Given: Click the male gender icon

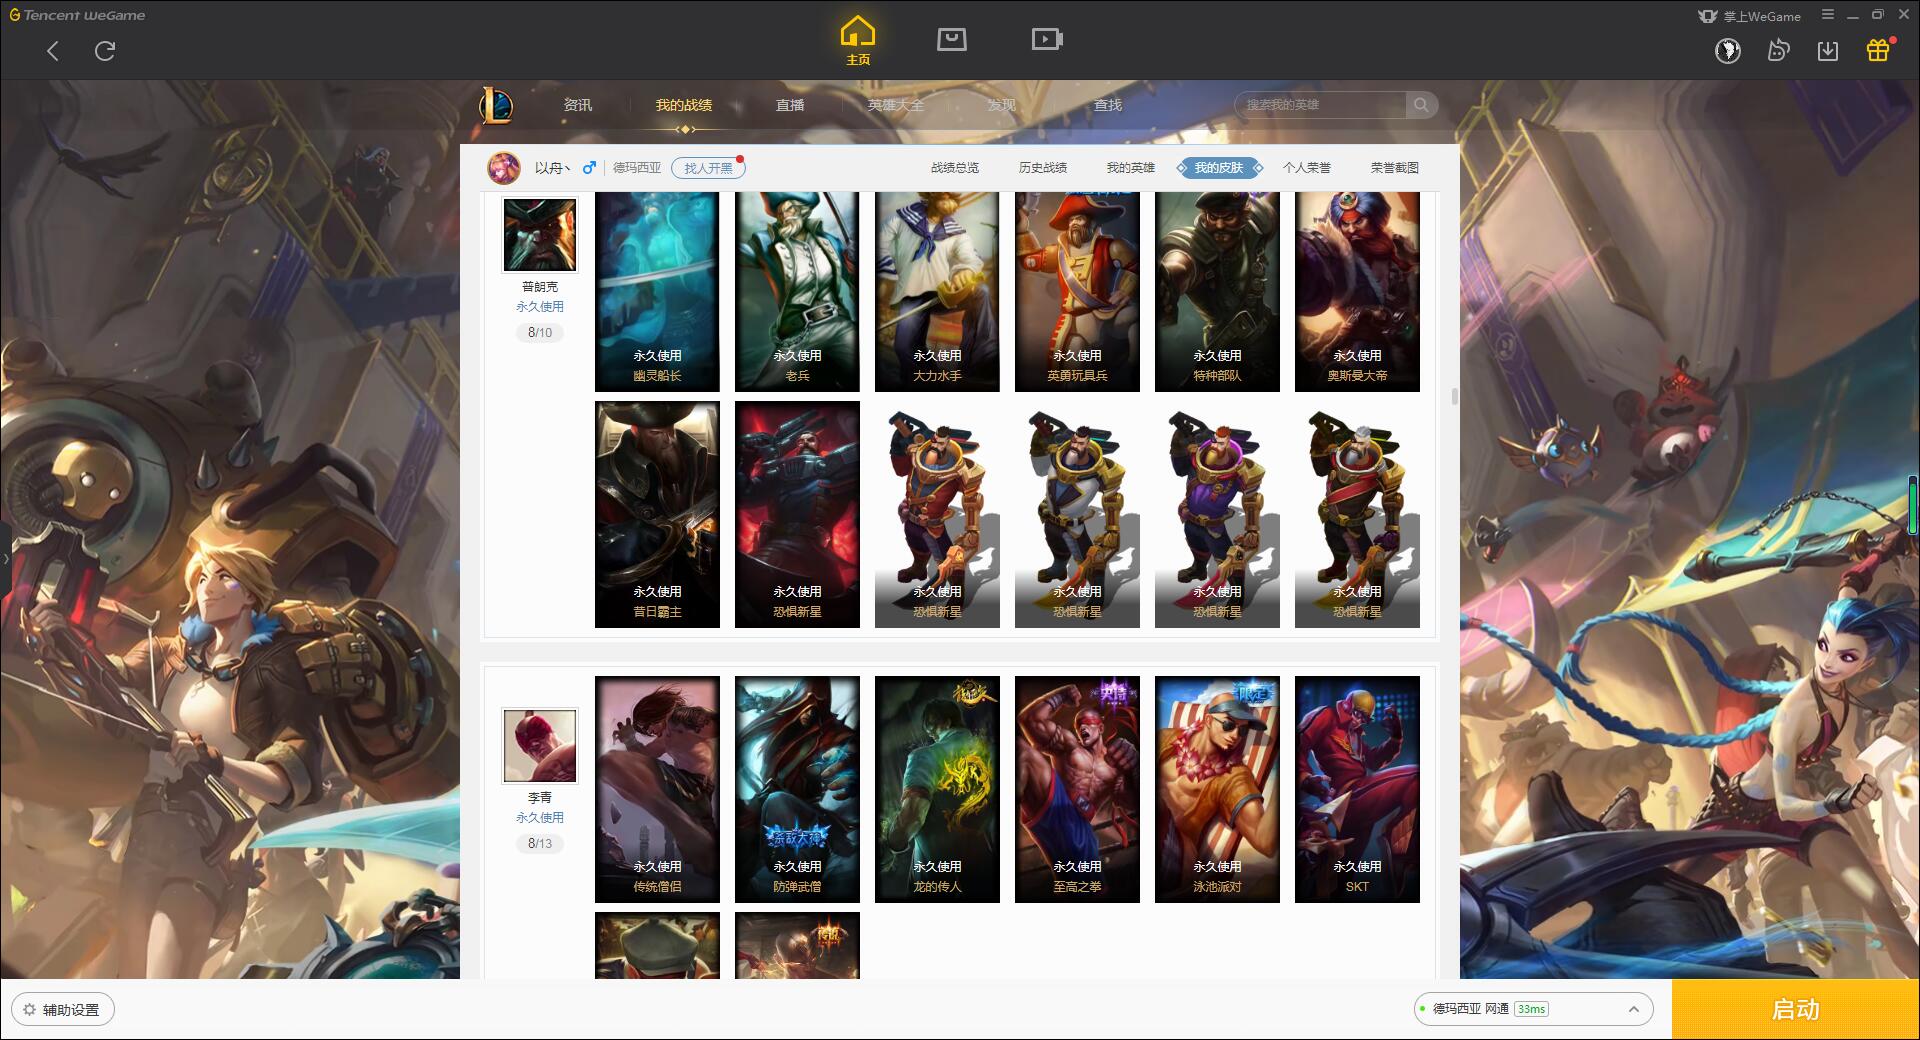Looking at the screenshot, I should (x=589, y=168).
